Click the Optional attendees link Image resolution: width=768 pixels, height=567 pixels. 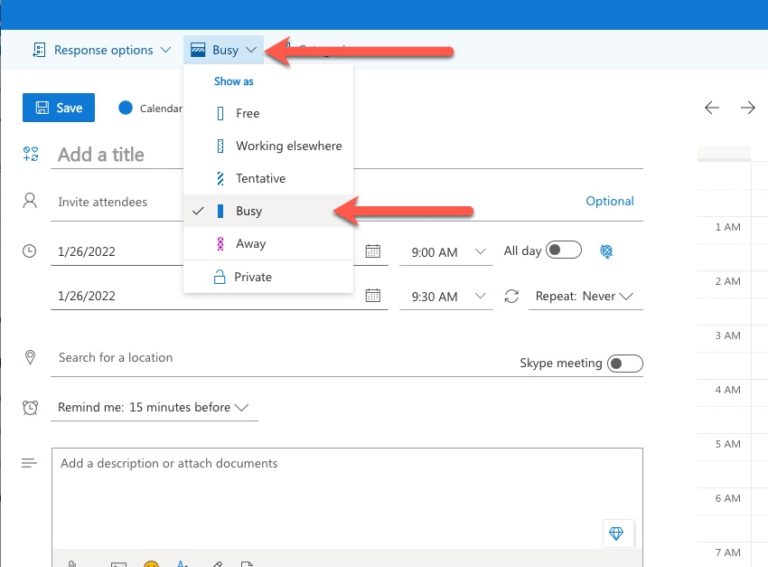pyautogui.click(x=609, y=201)
